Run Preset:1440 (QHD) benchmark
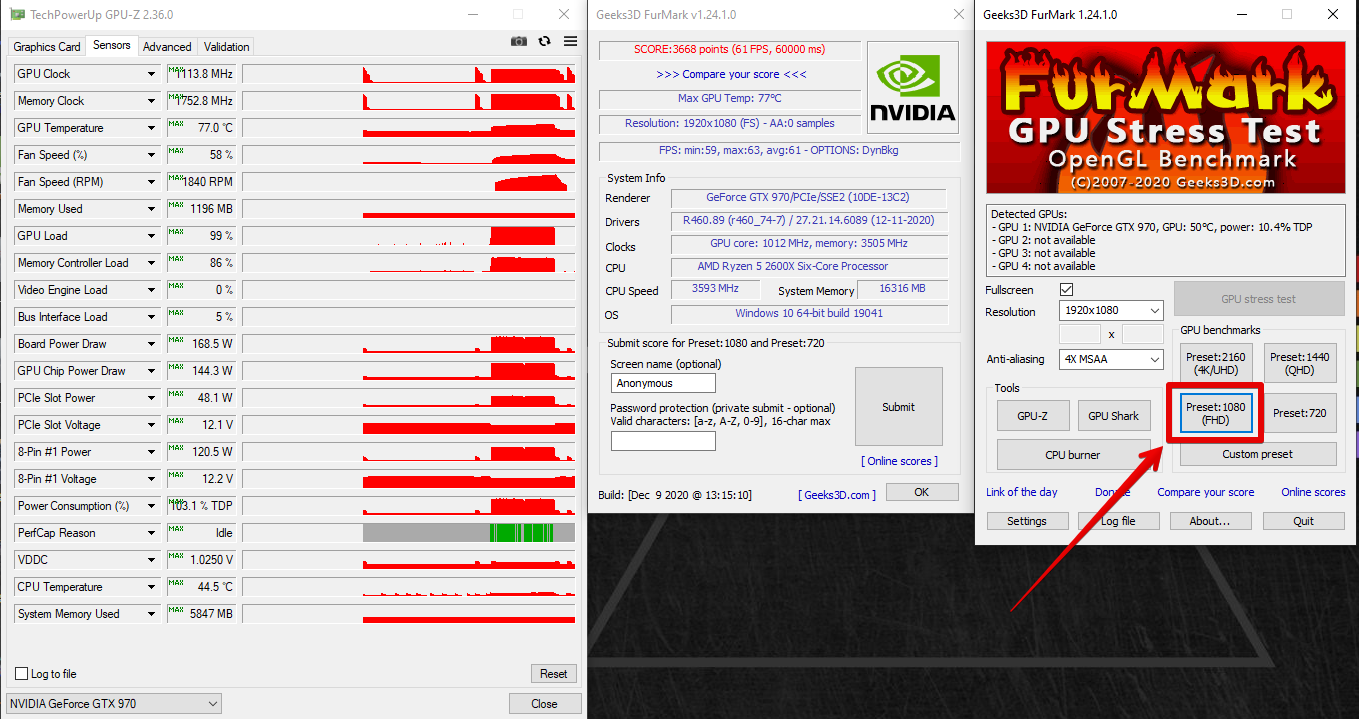1359x719 pixels. point(1300,364)
